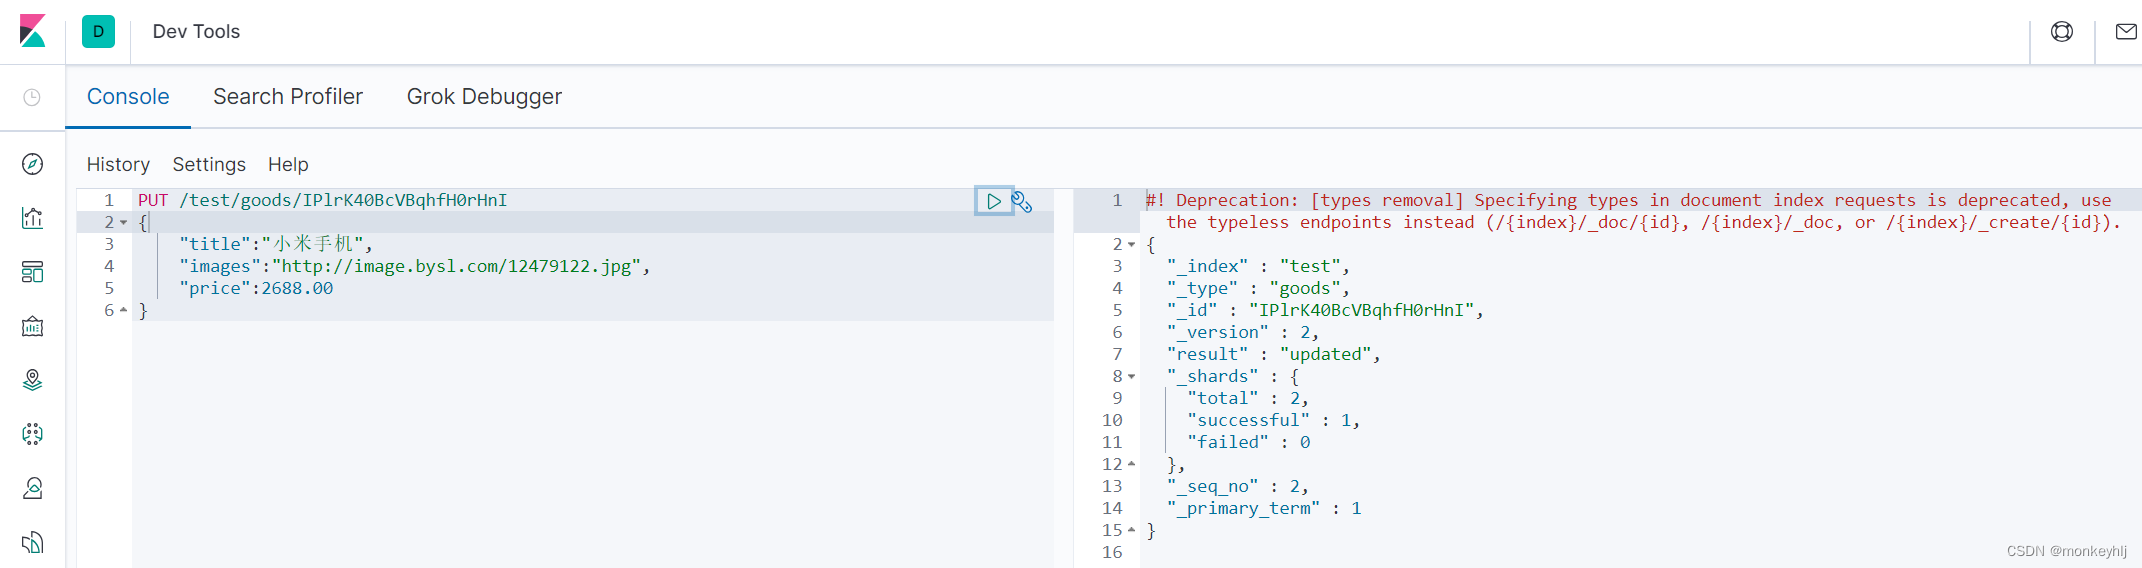Click the Kibana logo
The width and height of the screenshot is (2142, 568).
[33, 31]
